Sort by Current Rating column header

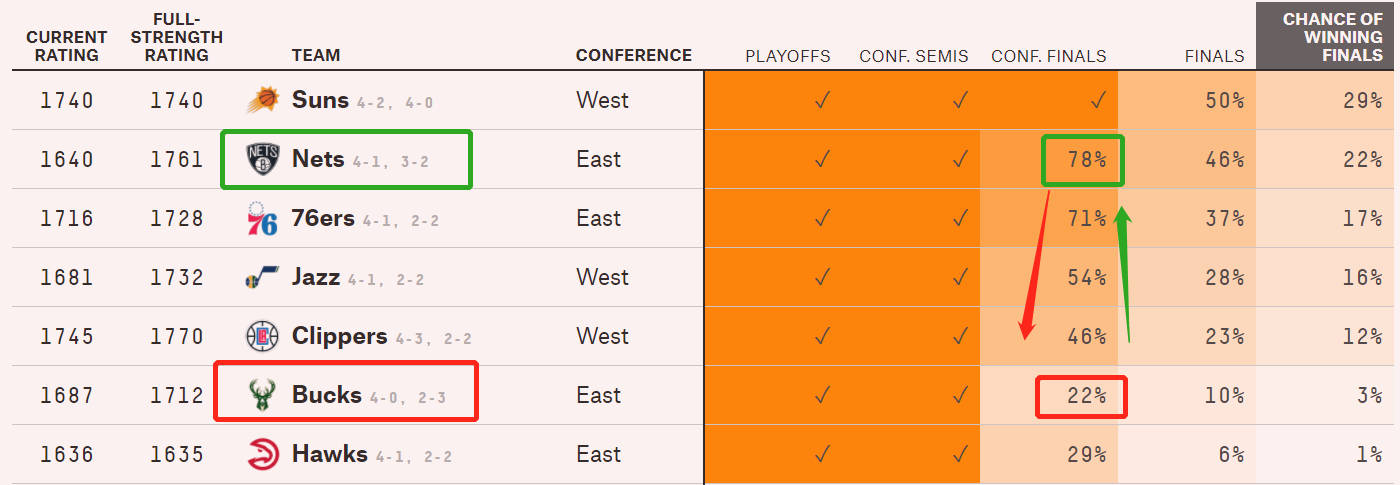67,46
